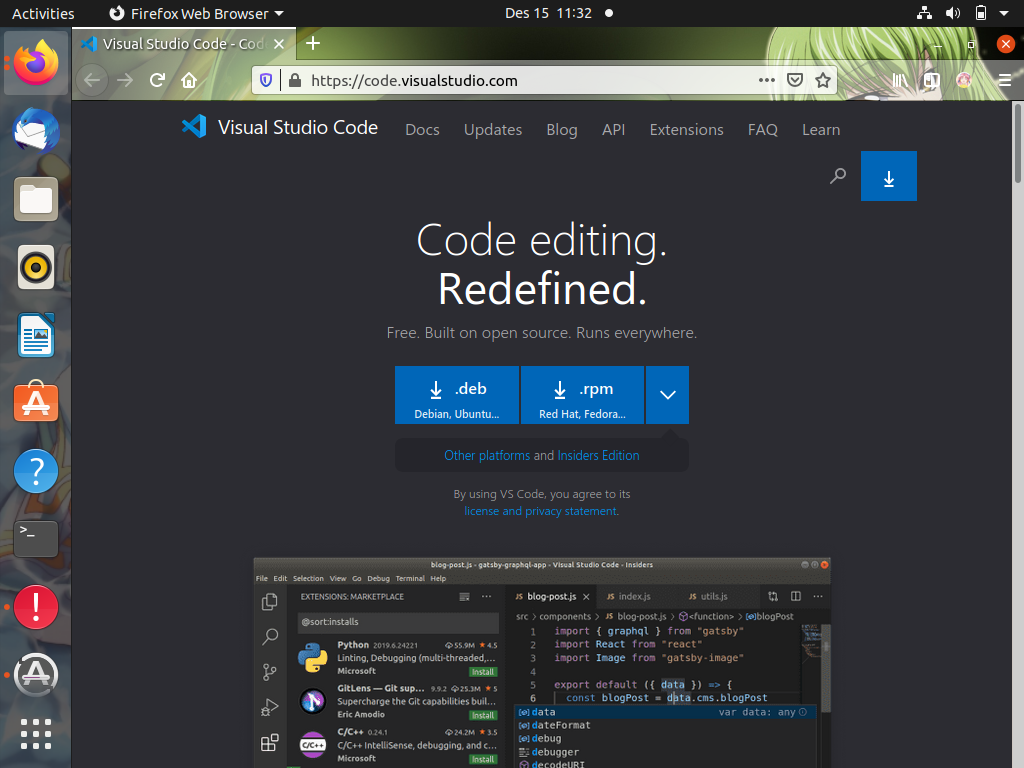1024x768 pixels.
Task: Open the Firefox Web Browser title bar menu
Action: [196, 13]
